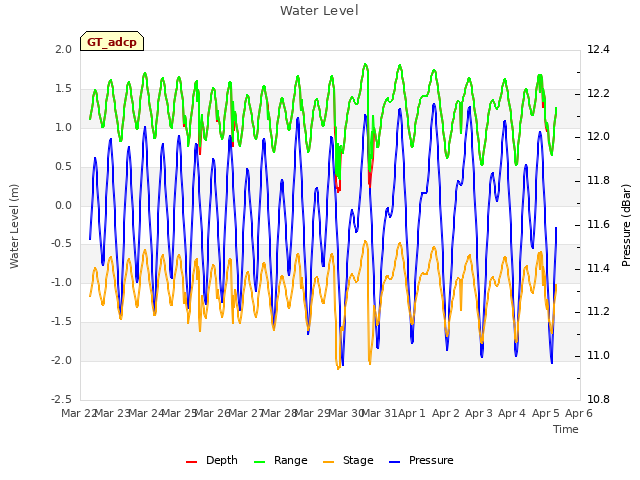
Task: Toggle the Stage legend entry
Action: 348,460
